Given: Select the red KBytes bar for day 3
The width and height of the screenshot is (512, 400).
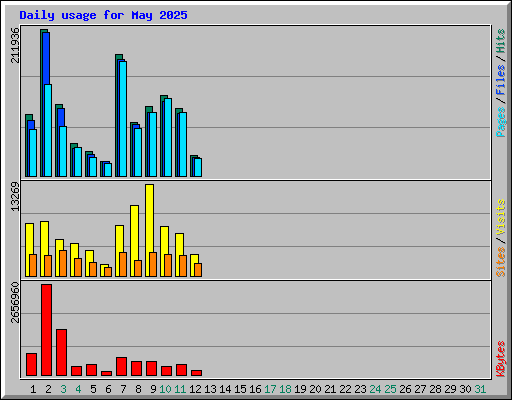Looking at the screenshot, I should [61, 352].
